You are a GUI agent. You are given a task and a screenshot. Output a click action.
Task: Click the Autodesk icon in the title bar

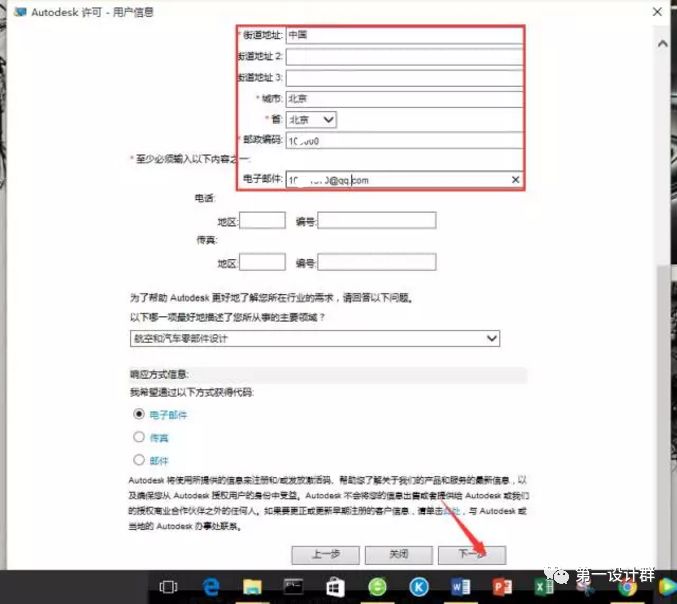click(20, 12)
